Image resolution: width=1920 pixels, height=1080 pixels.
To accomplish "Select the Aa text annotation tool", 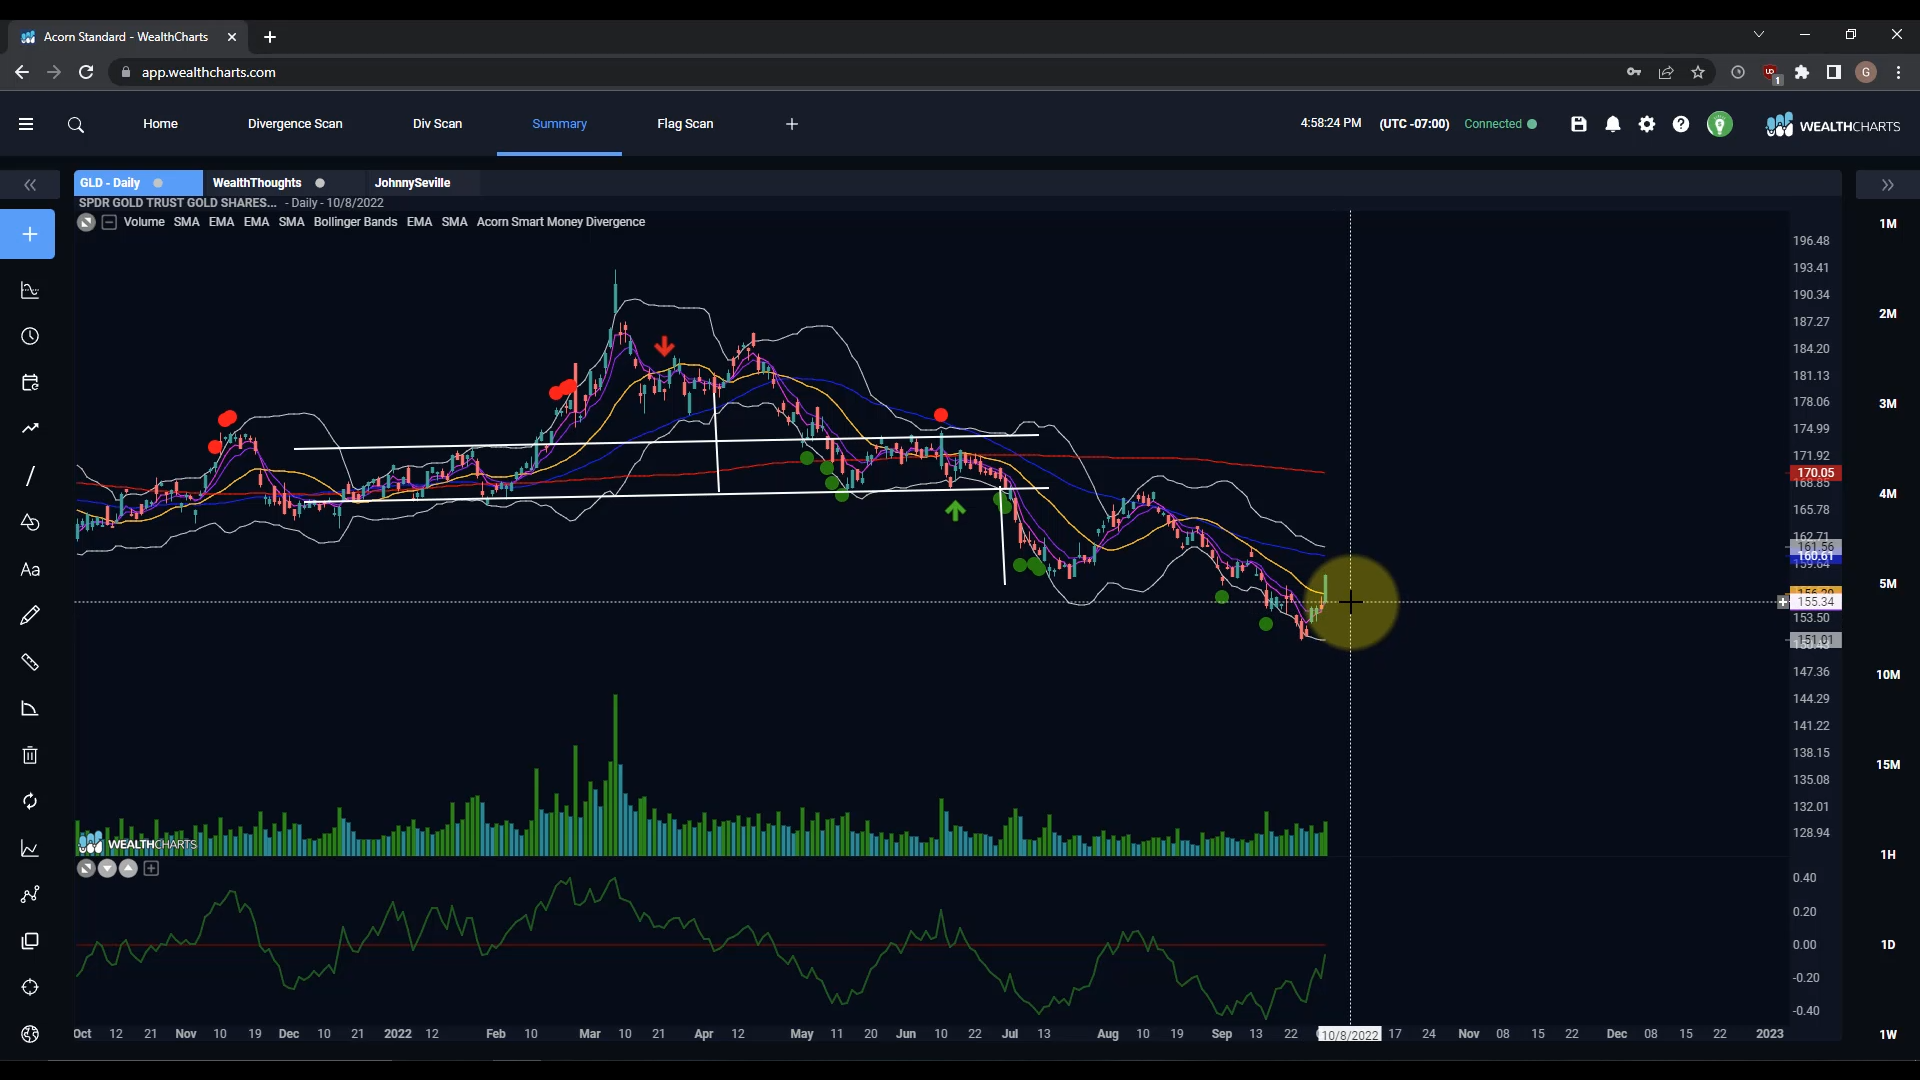I will (30, 570).
